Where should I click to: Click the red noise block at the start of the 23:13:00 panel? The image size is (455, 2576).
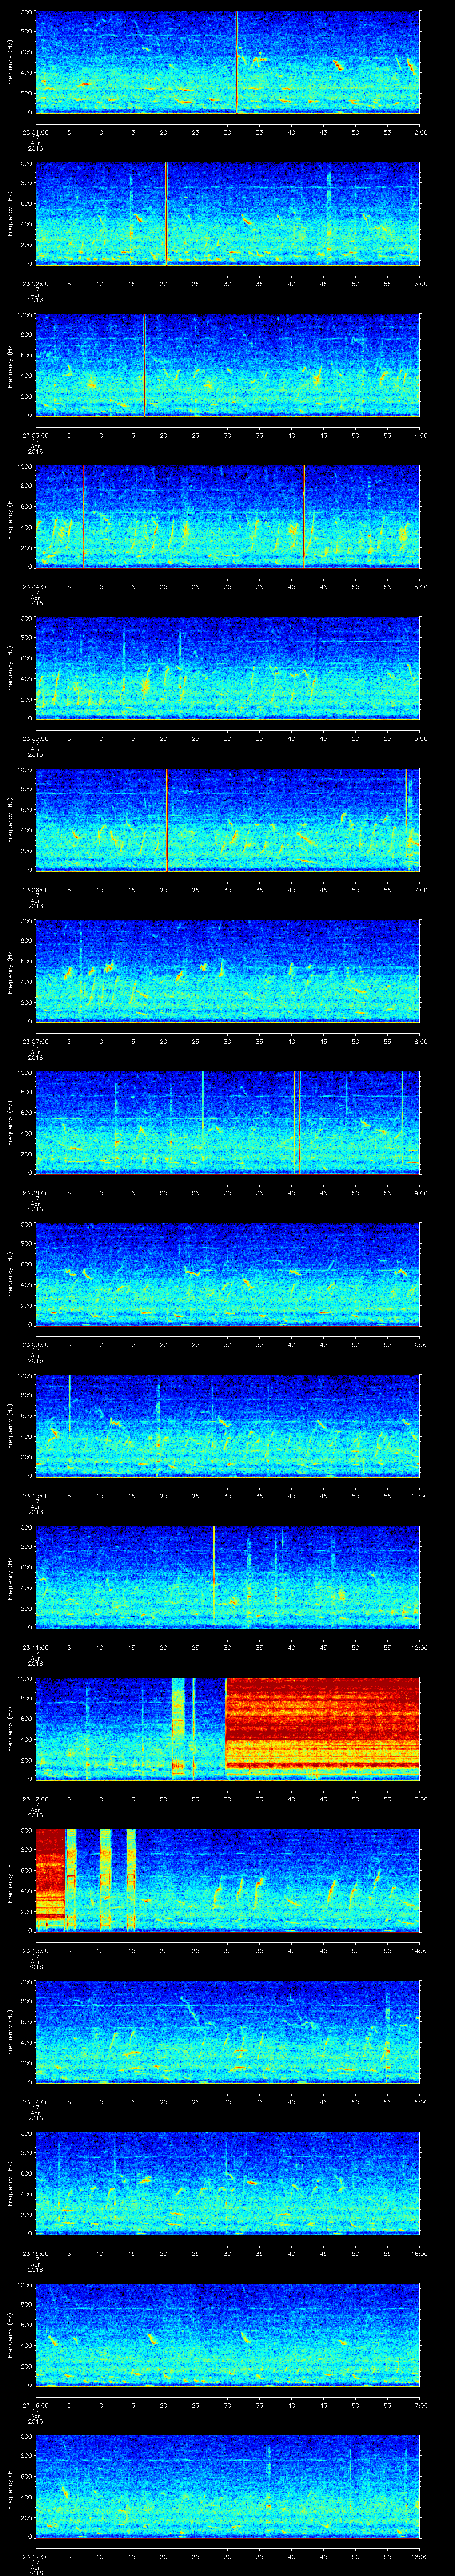pos(50,1879)
